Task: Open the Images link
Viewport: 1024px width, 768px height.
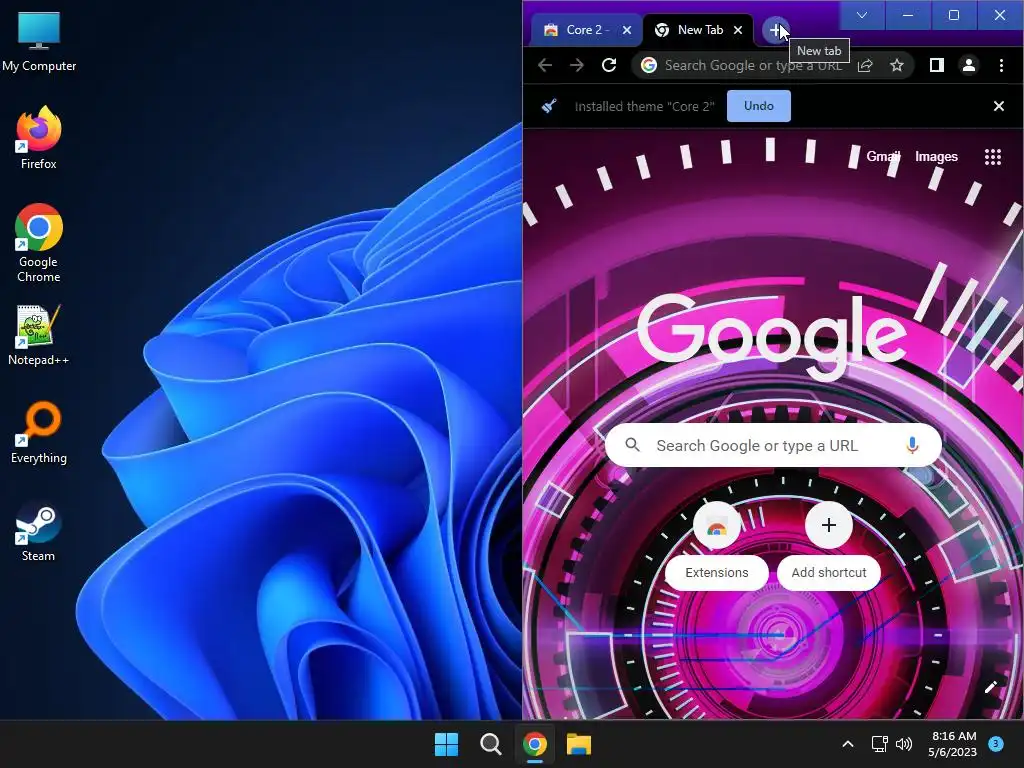Action: point(936,157)
